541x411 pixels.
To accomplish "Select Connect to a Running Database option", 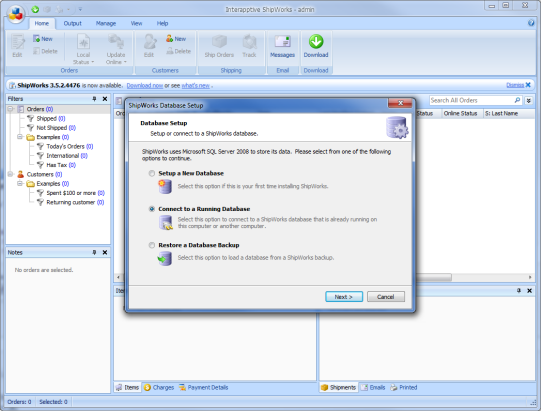I will pyautogui.click(x=151, y=209).
